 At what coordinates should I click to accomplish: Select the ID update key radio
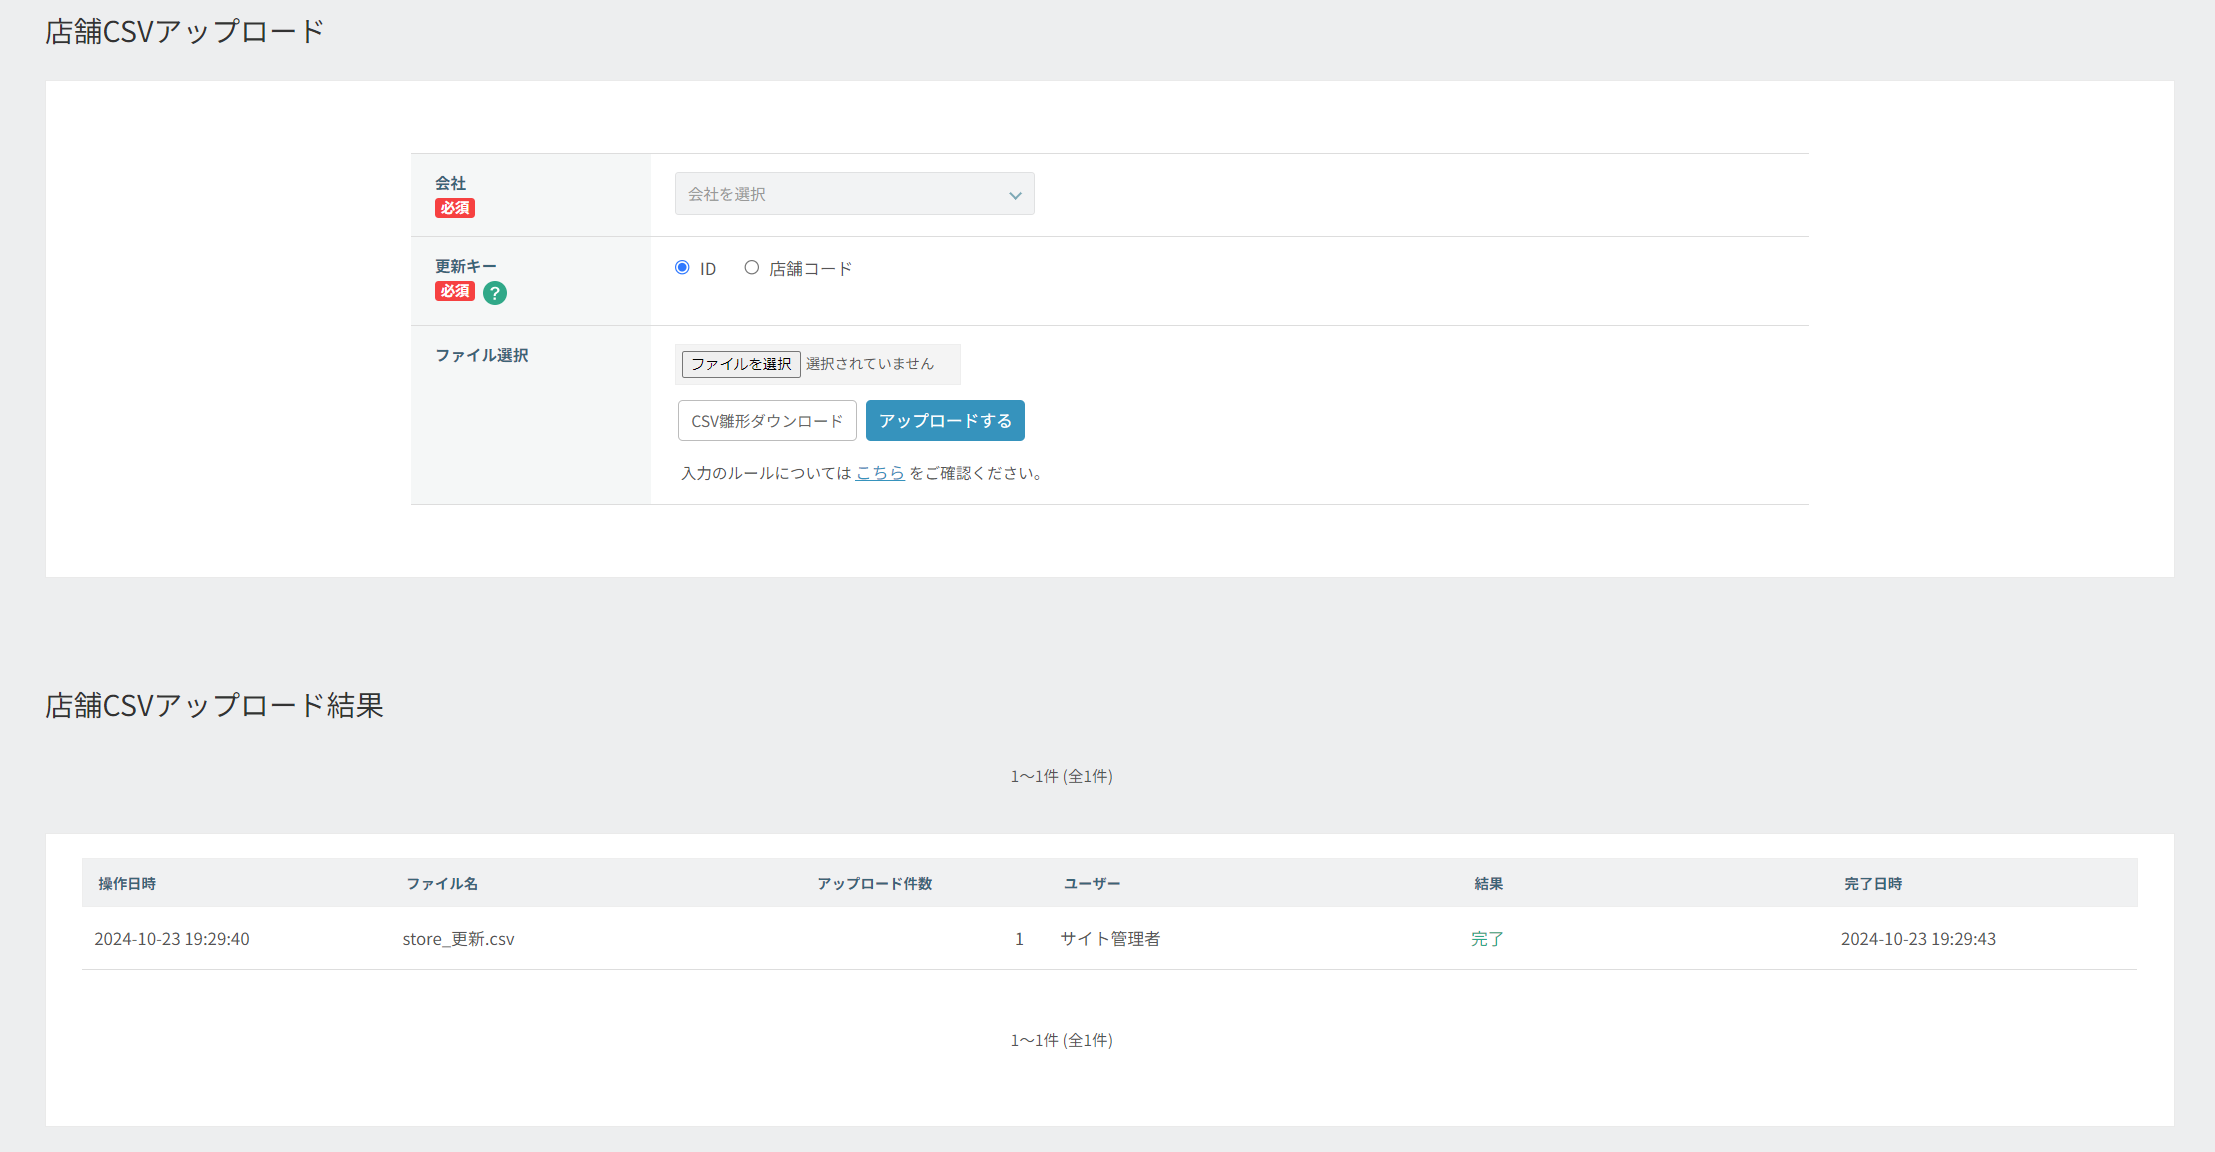tap(682, 268)
